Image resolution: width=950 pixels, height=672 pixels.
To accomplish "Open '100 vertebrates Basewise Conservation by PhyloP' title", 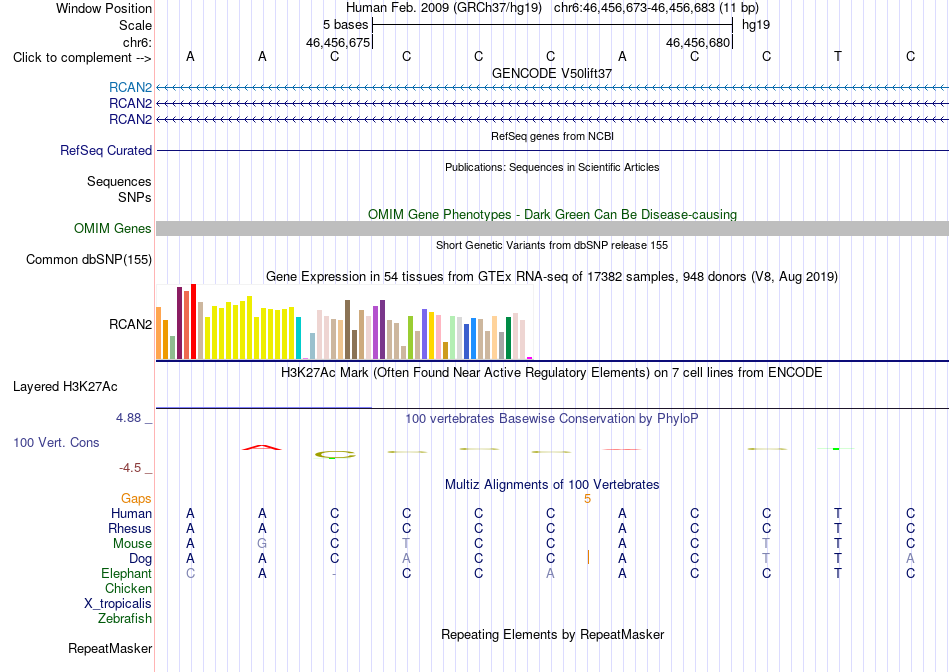I will [x=552, y=419].
